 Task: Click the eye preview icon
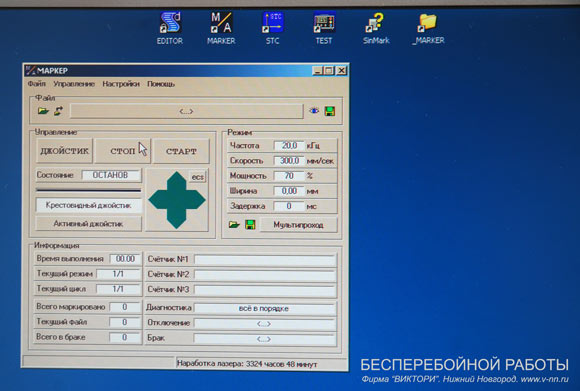pyautogui.click(x=314, y=111)
